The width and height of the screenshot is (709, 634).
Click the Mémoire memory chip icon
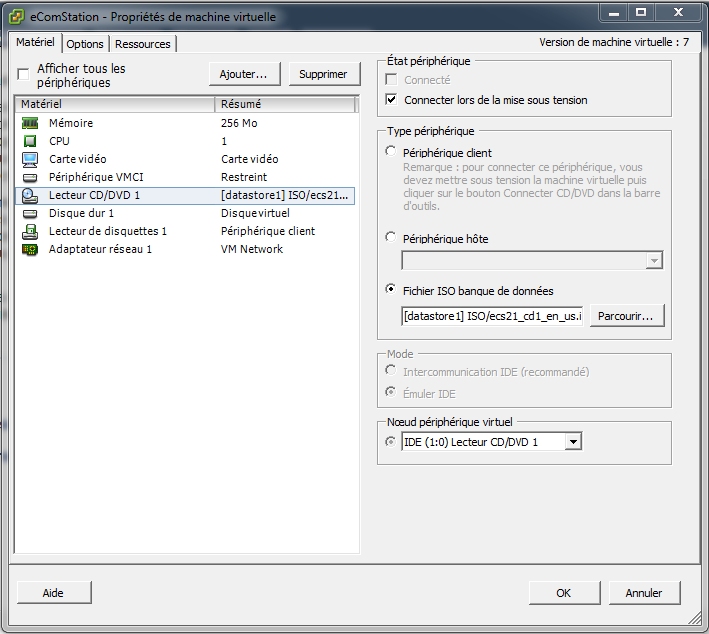tap(30, 123)
